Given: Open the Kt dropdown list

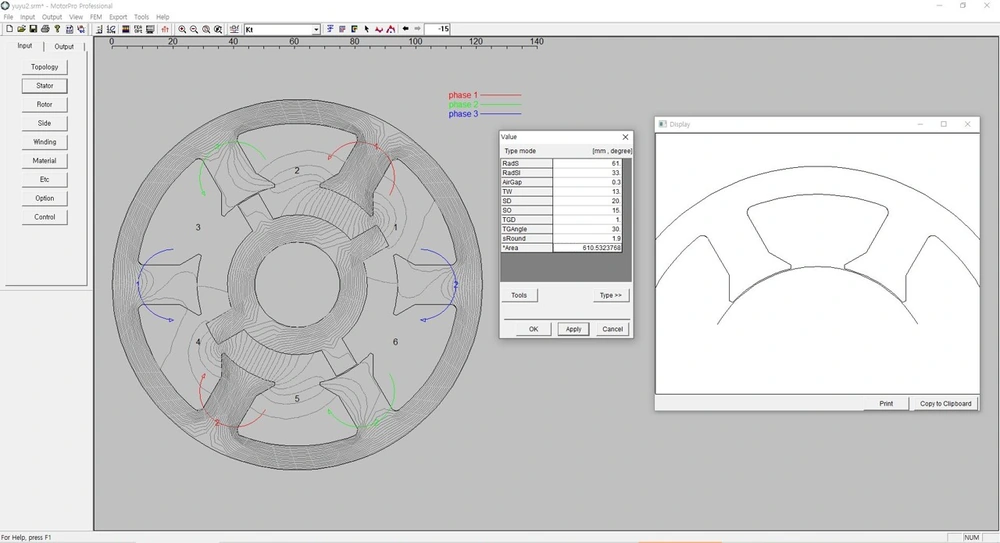Looking at the screenshot, I should tap(316, 29).
